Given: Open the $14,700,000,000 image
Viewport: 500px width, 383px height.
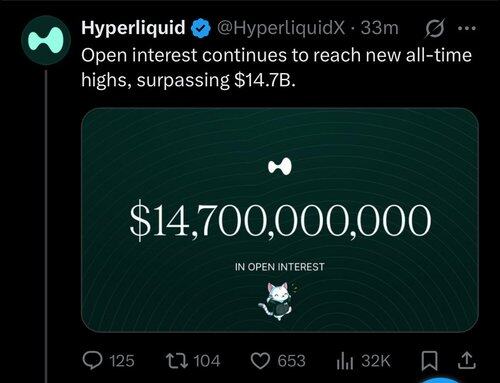Looking at the screenshot, I should pyautogui.click(x=280, y=220).
